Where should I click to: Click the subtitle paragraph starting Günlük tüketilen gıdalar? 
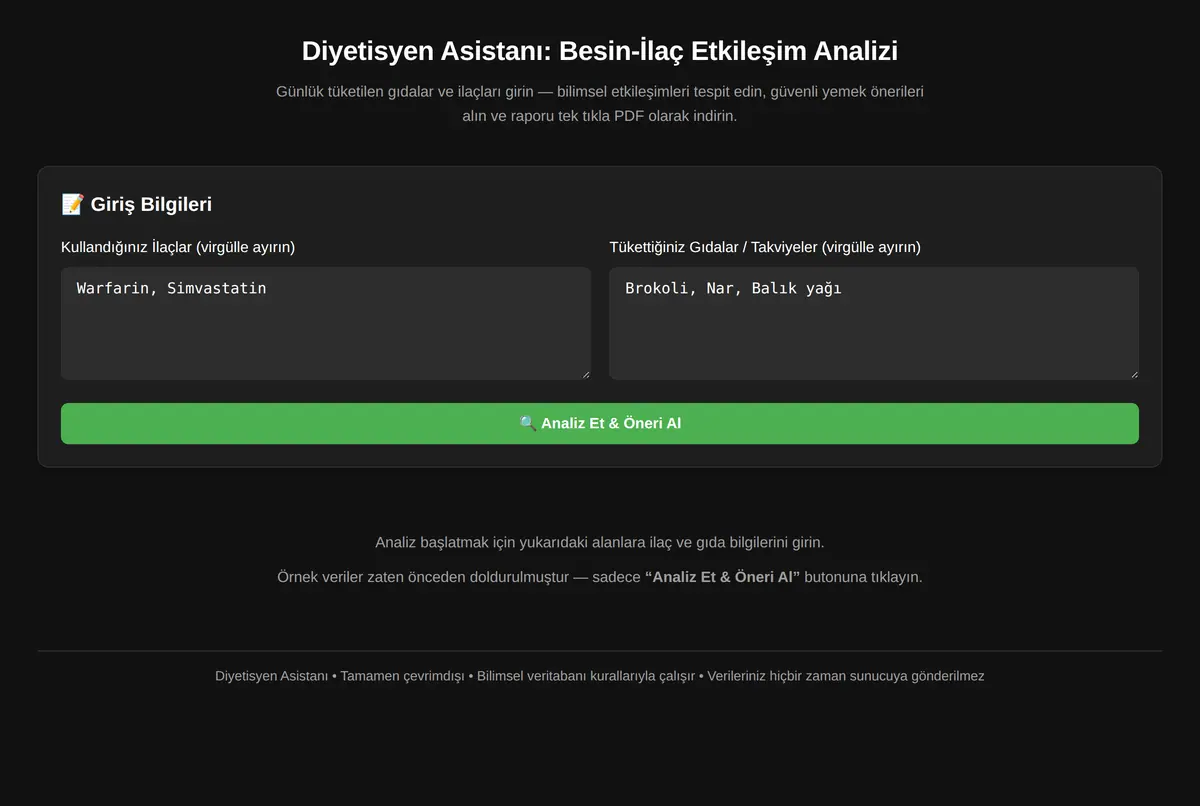coord(600,103)
